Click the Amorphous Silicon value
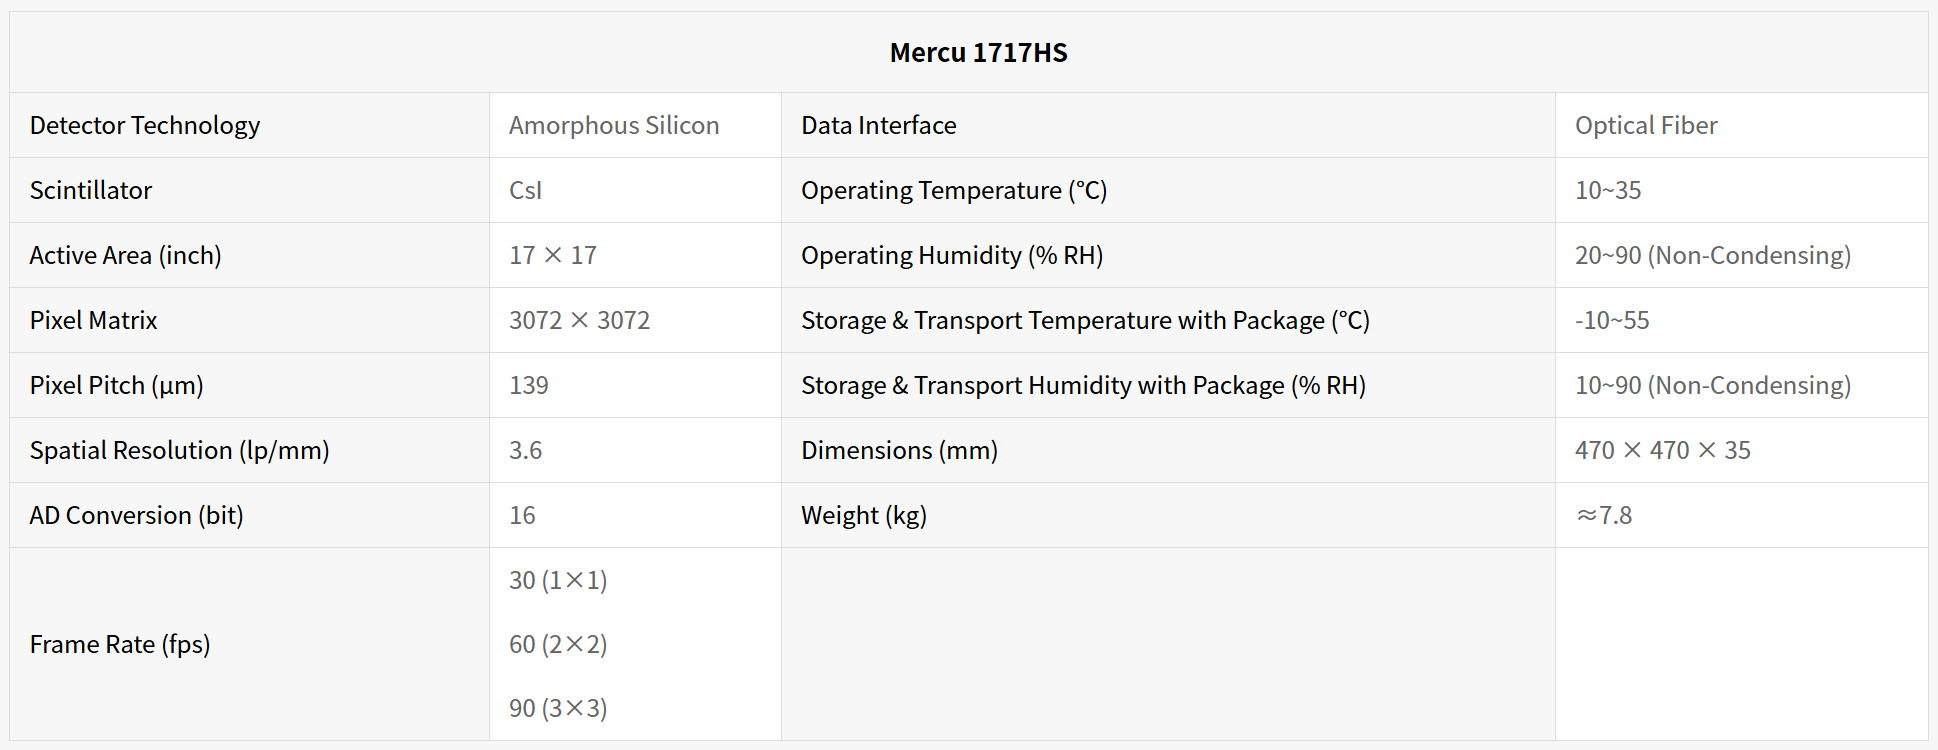Image resolution: width=1938 pixels, height=750 pixels. point(614,126)
